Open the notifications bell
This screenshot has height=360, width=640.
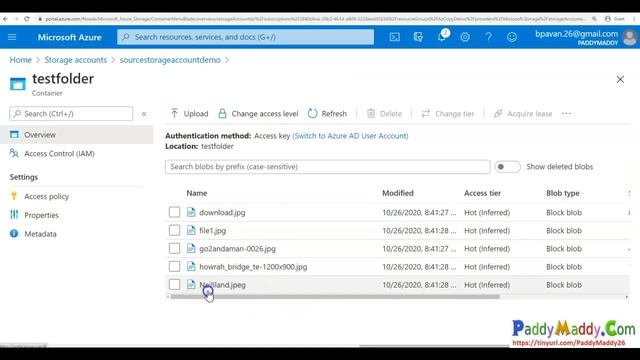tap(442, 37)
